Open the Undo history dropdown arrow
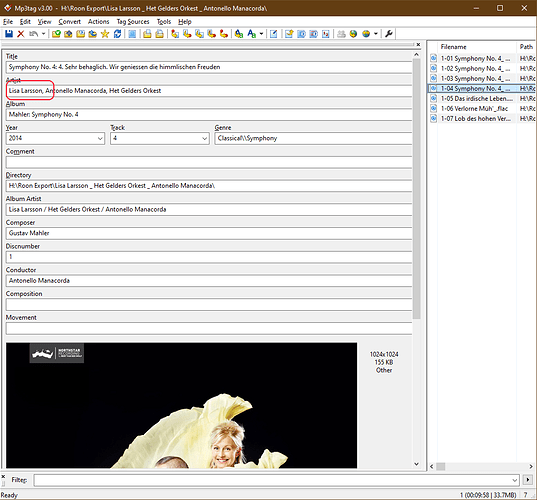 pyautogui.click(x=43, y=34)
